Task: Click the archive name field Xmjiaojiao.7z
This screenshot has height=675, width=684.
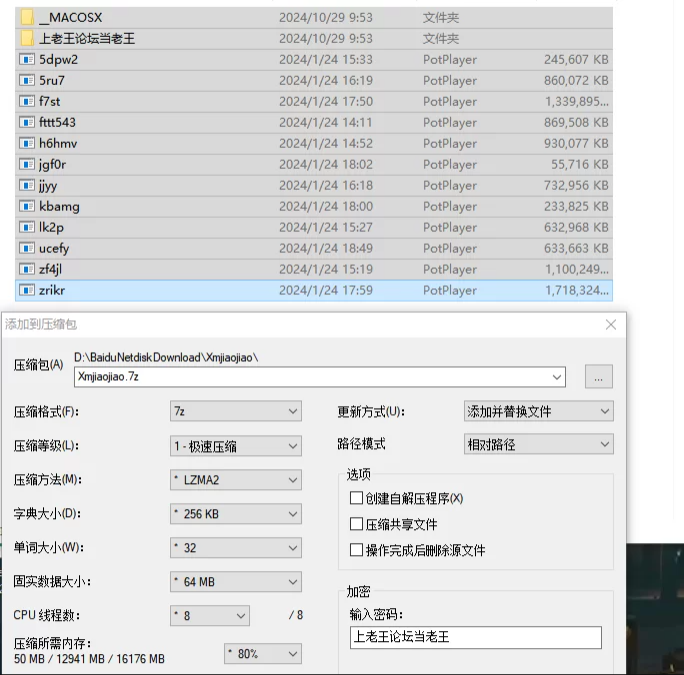Action: tap(320, 377)
